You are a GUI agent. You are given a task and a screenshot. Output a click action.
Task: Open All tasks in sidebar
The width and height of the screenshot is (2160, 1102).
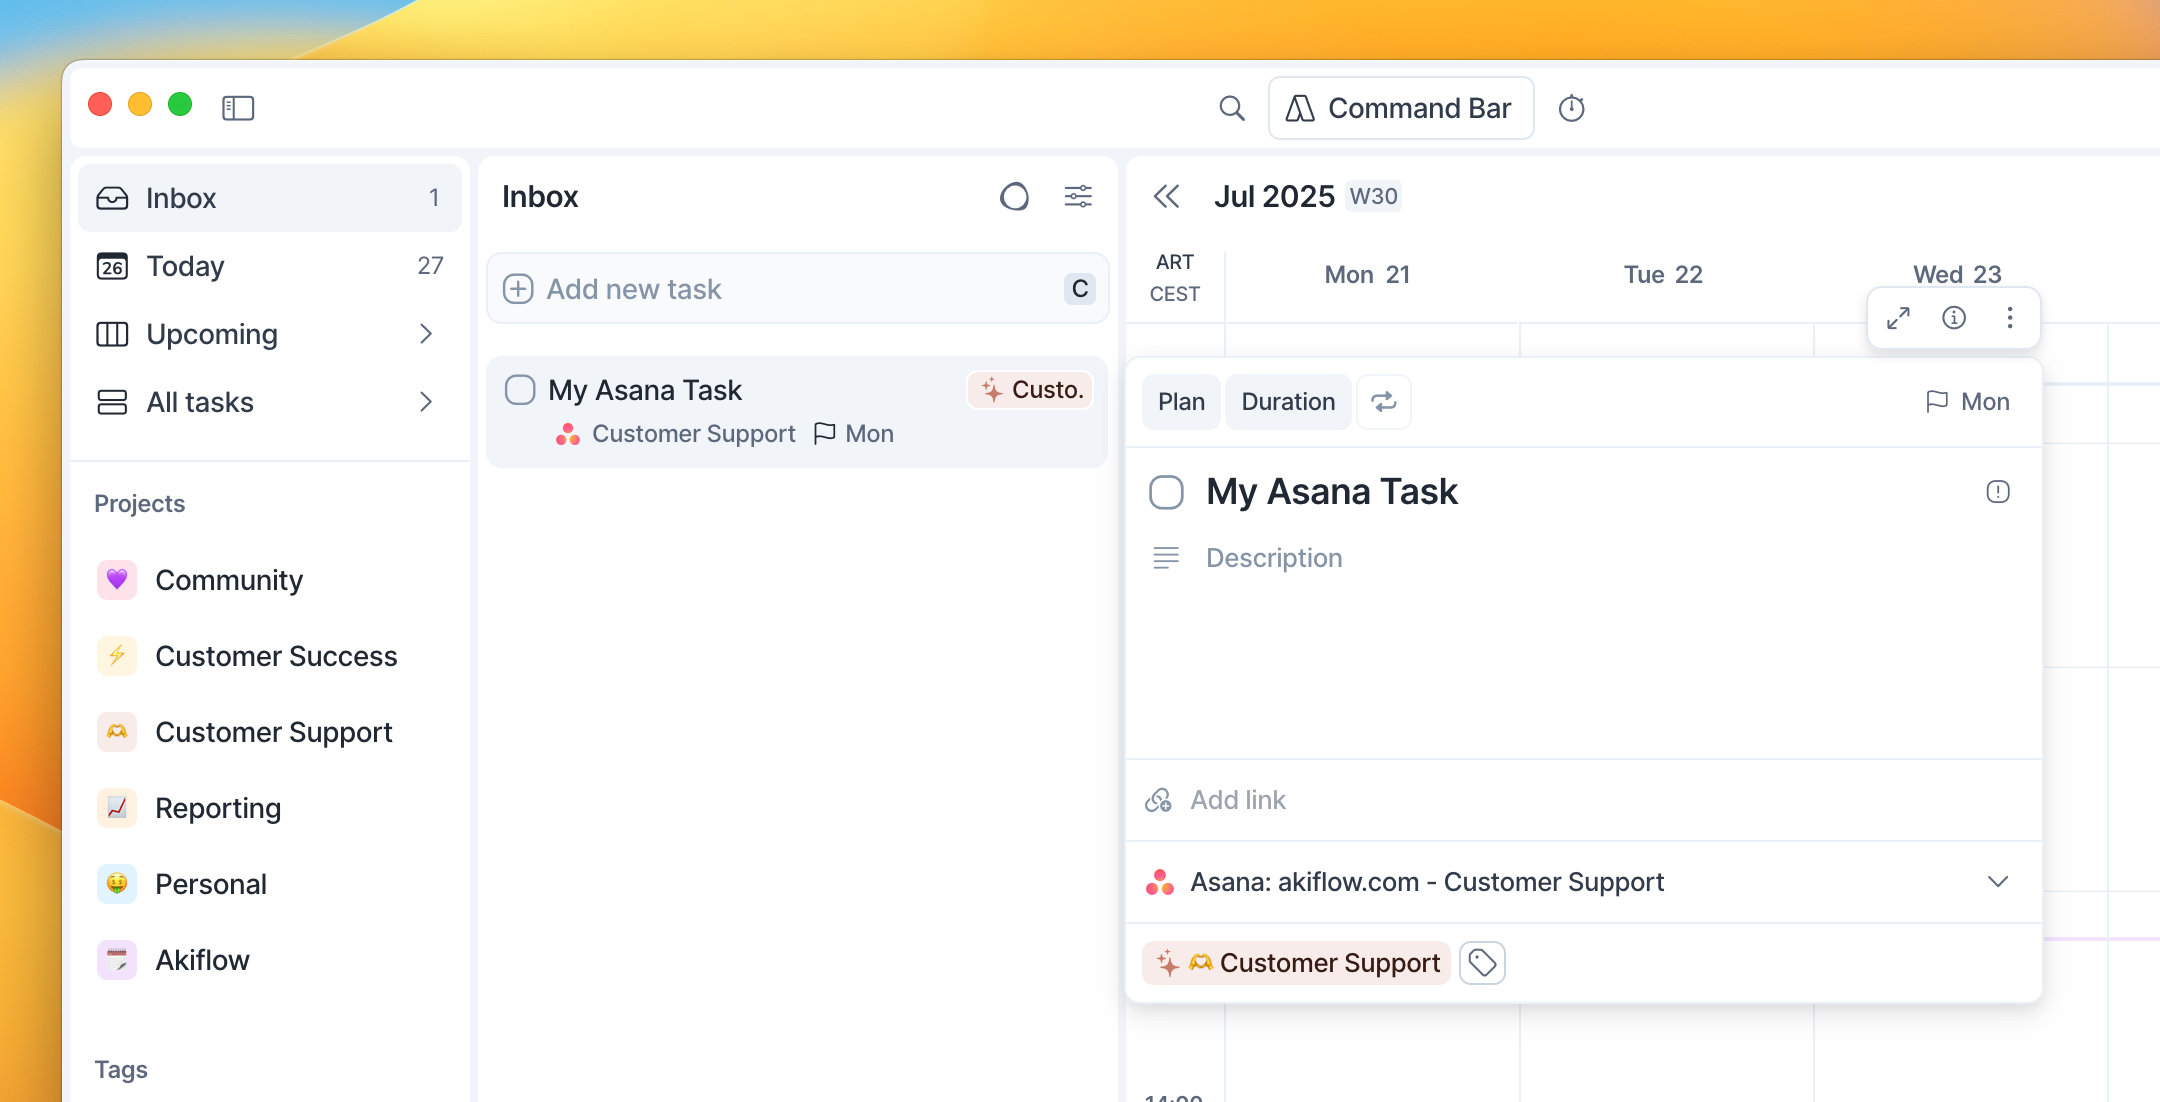[270, 402]
